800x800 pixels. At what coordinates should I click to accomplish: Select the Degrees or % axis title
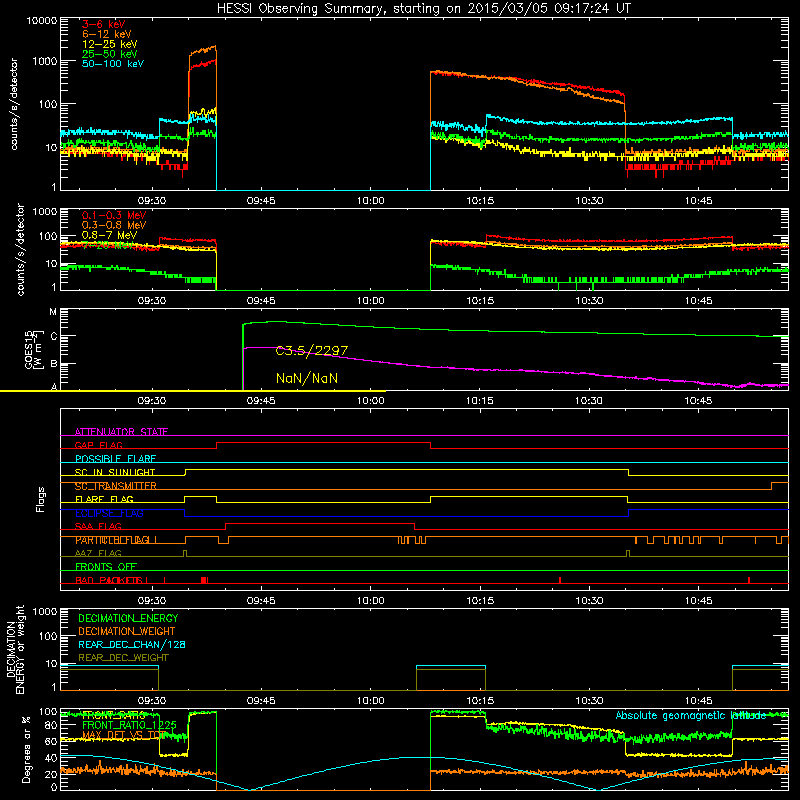25,749
